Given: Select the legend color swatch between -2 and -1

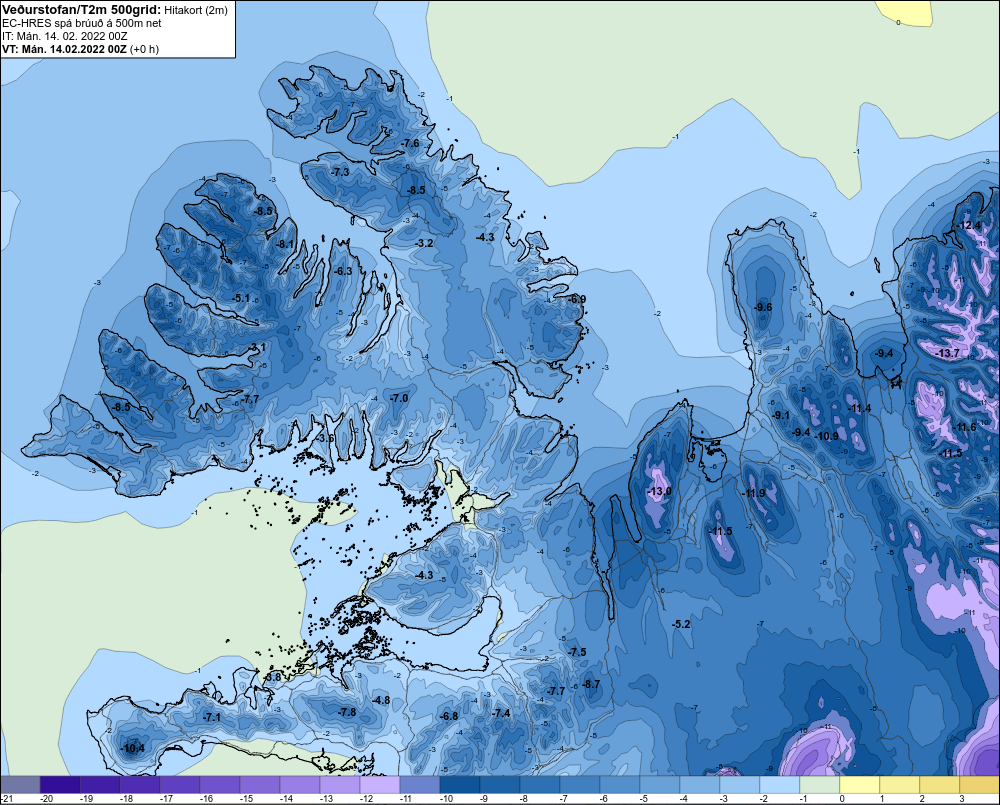Looking at the screenshot, I should pyautogui.click(x=779, y=784).
